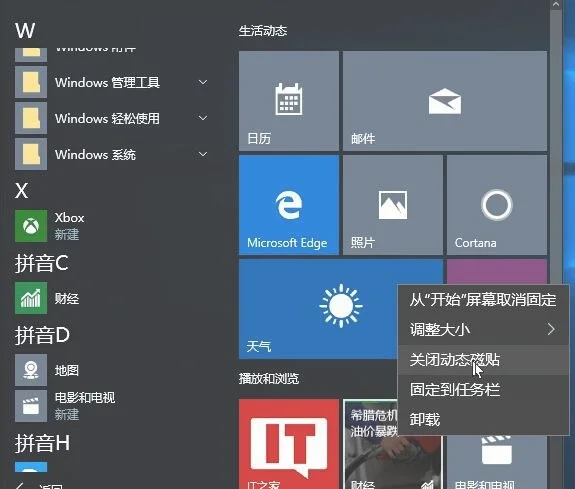Launch the Microsoft Edge tile
This screenshot has width=575, height=489.
[x=289, y=205]
